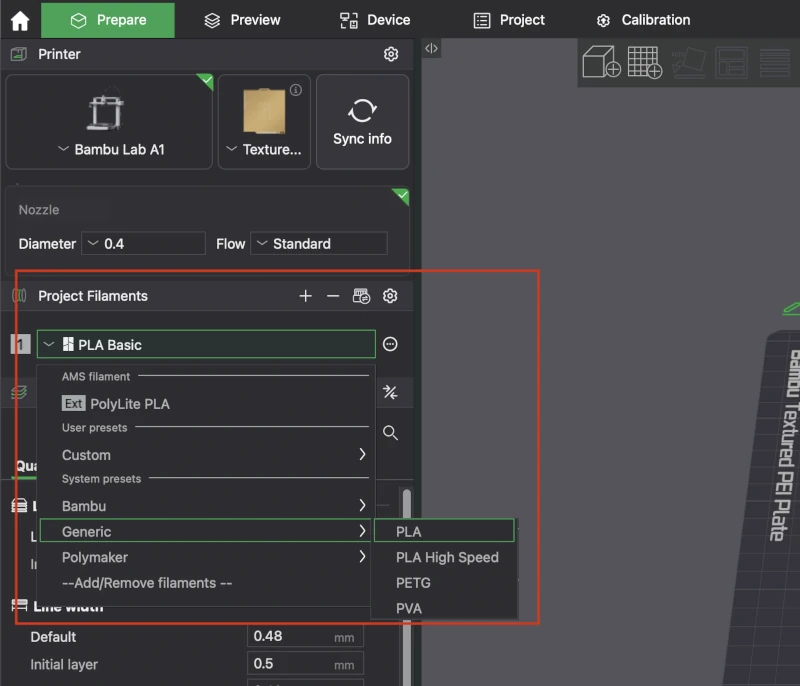Image resolution: width=800 pixels, height=686 pixels.
Task: Click the settings panel scrollbar
Action: coord(407,587)
